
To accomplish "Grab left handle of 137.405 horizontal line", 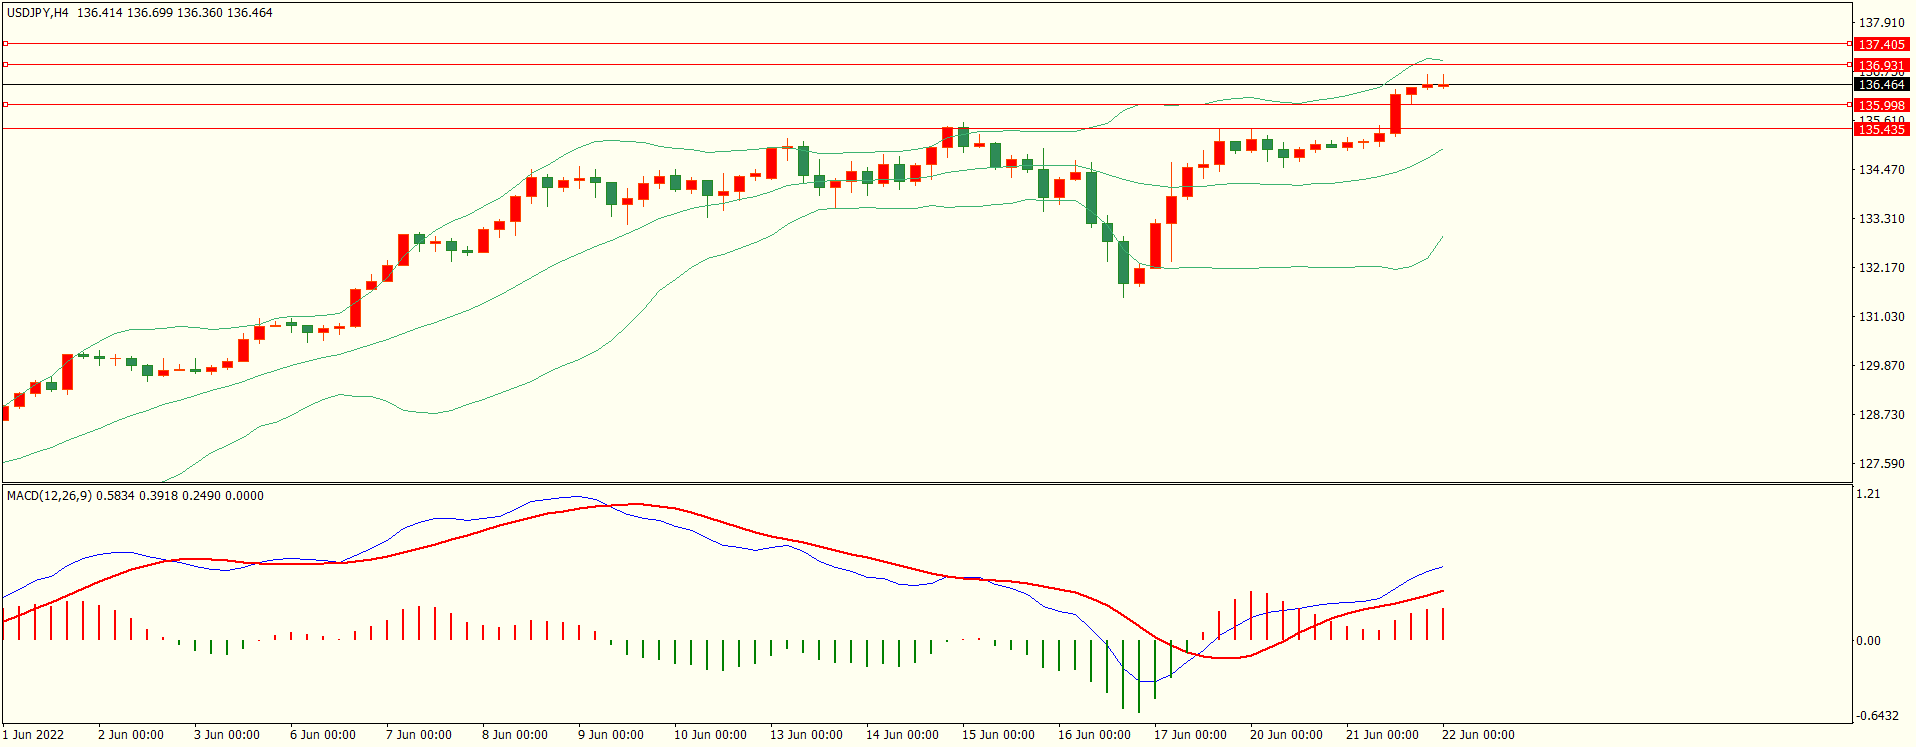I will coord(5,44).
